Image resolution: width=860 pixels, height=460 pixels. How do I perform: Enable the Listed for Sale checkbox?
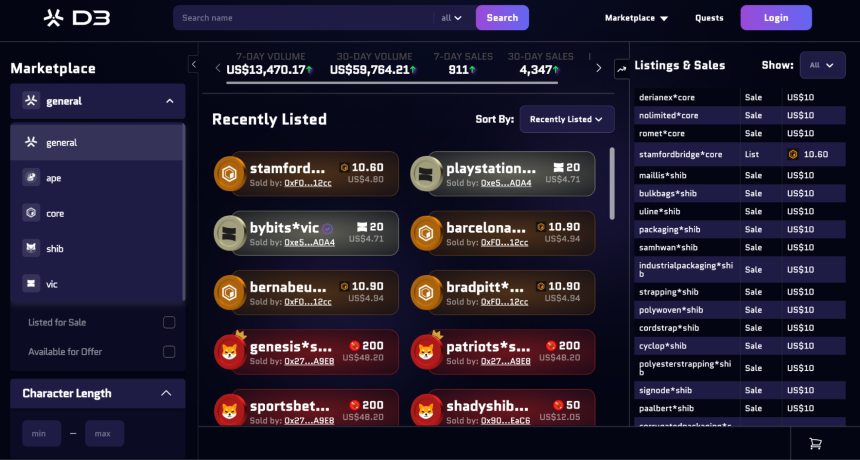coord(169,322)
